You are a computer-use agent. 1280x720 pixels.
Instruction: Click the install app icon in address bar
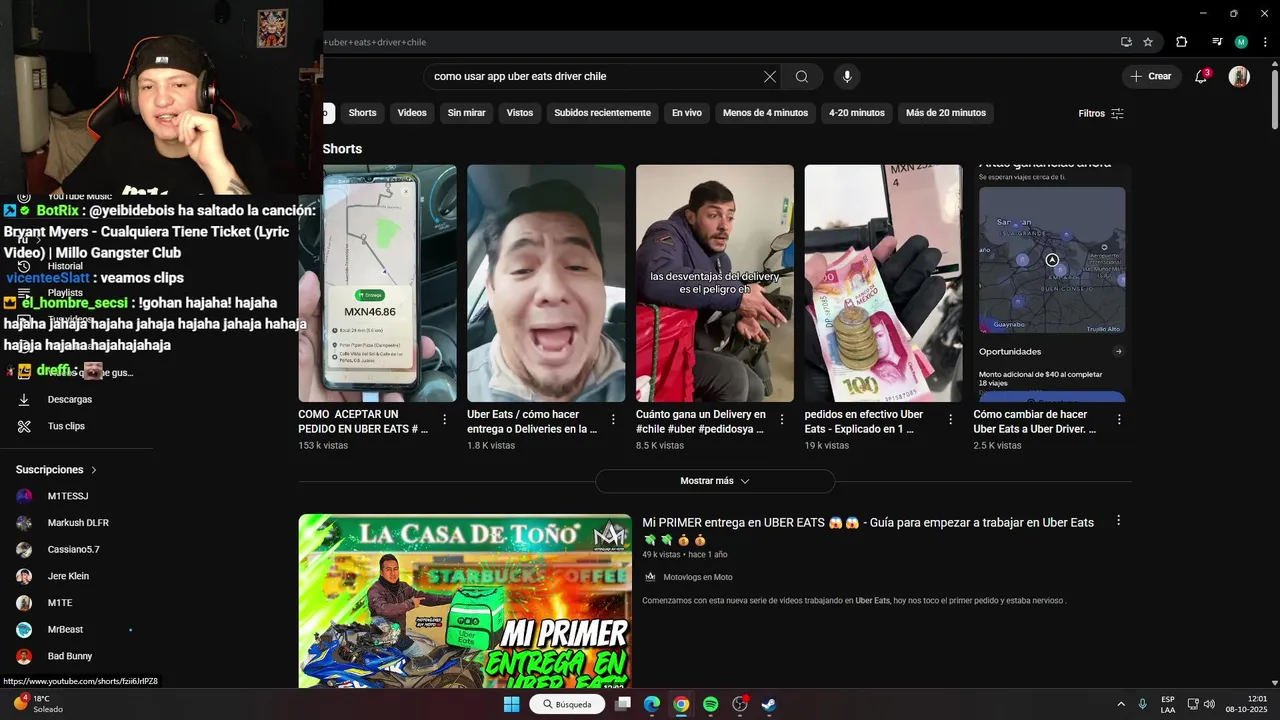pyautogui.click(x=1126, y=42)
